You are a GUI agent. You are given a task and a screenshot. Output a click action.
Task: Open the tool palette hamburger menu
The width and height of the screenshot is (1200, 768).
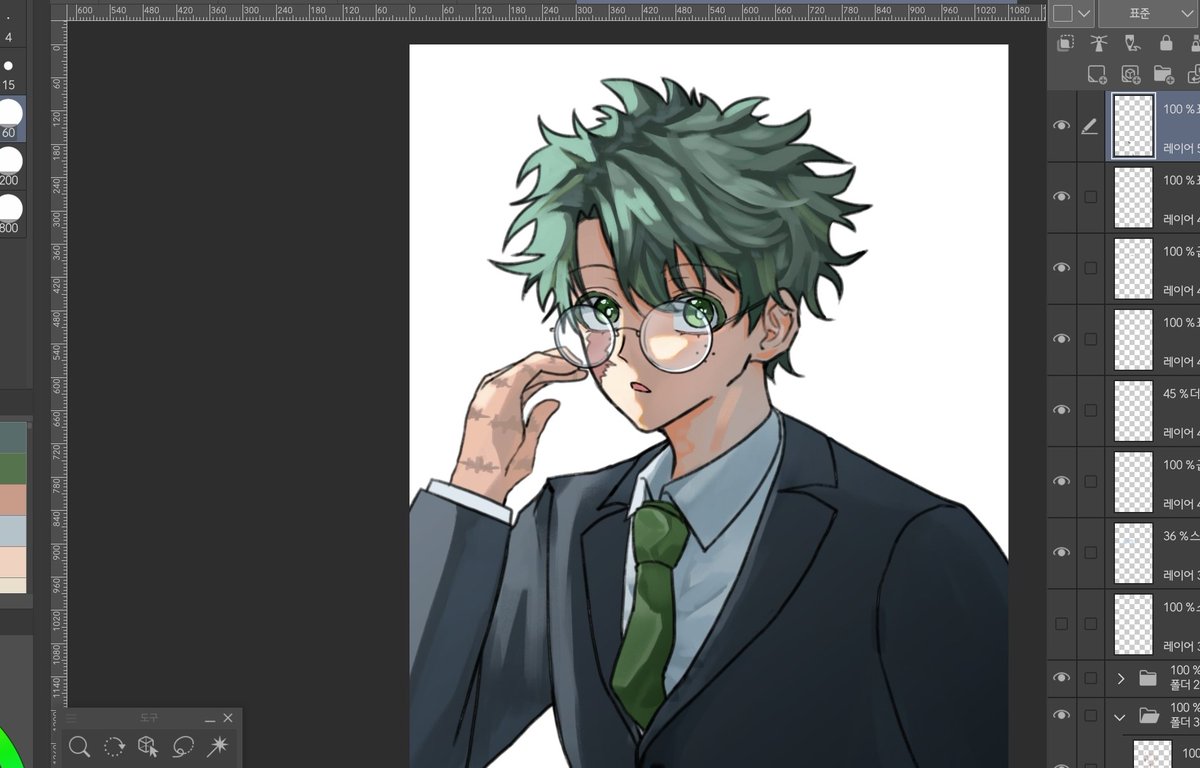(x=71, y=718)
